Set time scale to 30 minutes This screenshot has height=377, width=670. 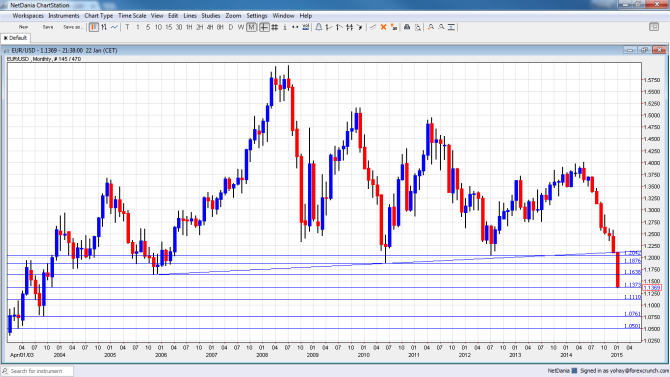pyautogui.click(x=179, y=27)
